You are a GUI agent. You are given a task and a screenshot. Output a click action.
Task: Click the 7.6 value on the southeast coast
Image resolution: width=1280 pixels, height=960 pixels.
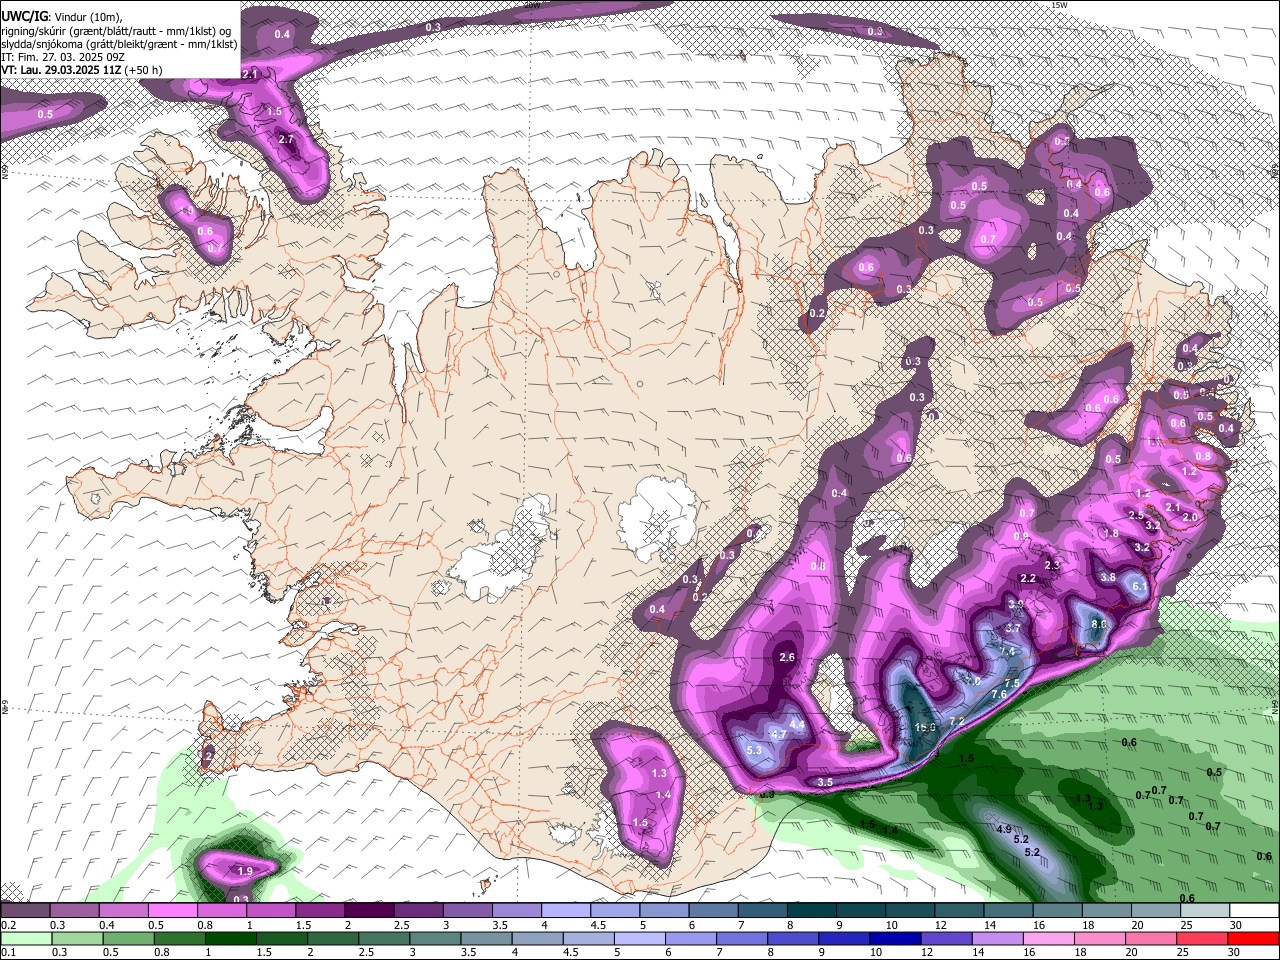point(998,694)
